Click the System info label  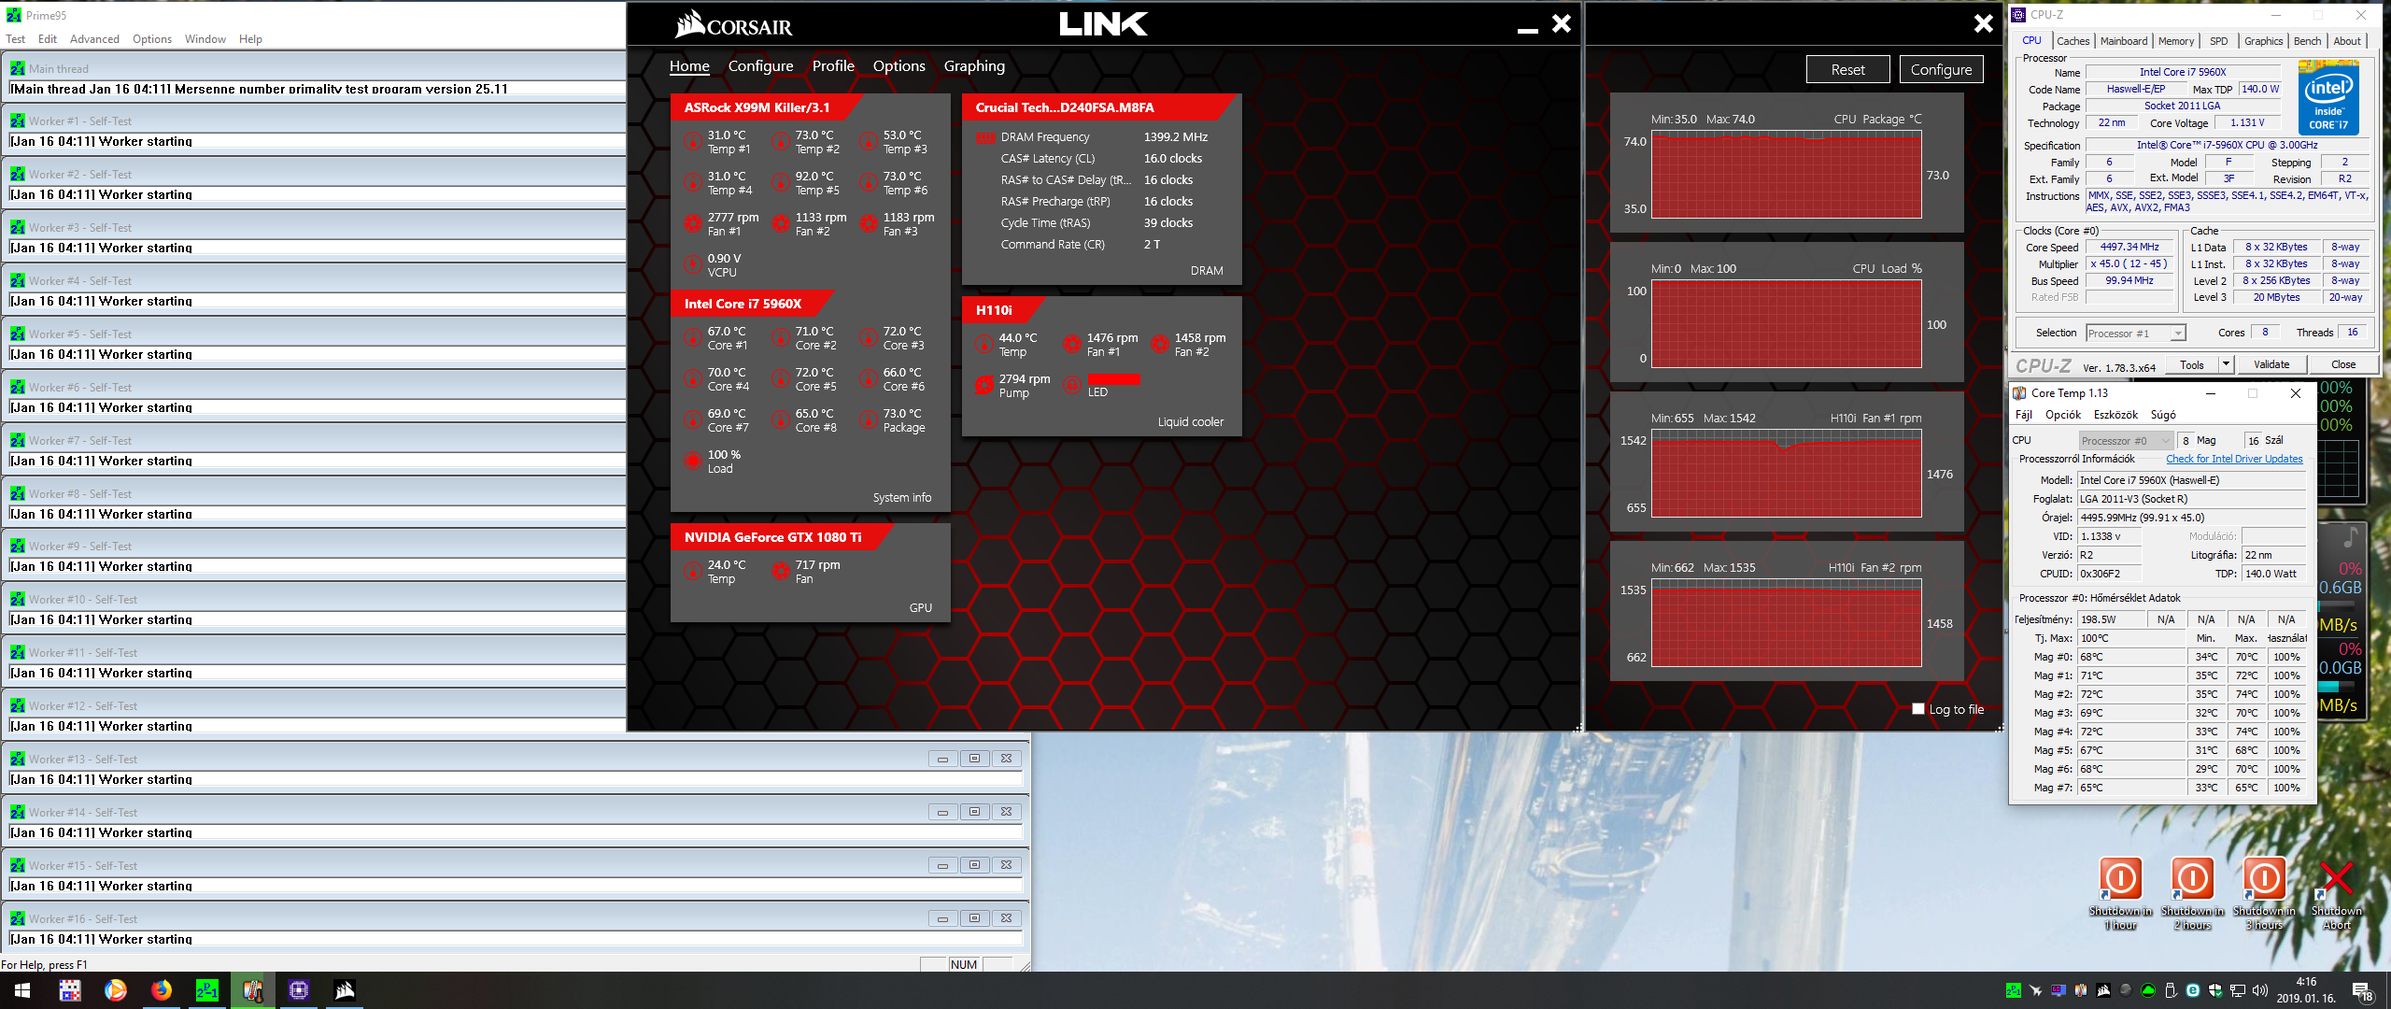coord(901,497)
